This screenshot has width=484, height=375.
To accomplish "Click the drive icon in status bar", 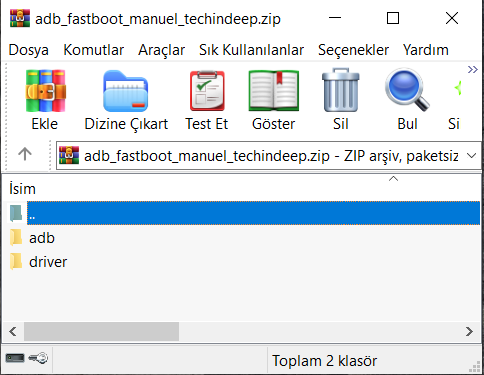I will tap(15, 358).
